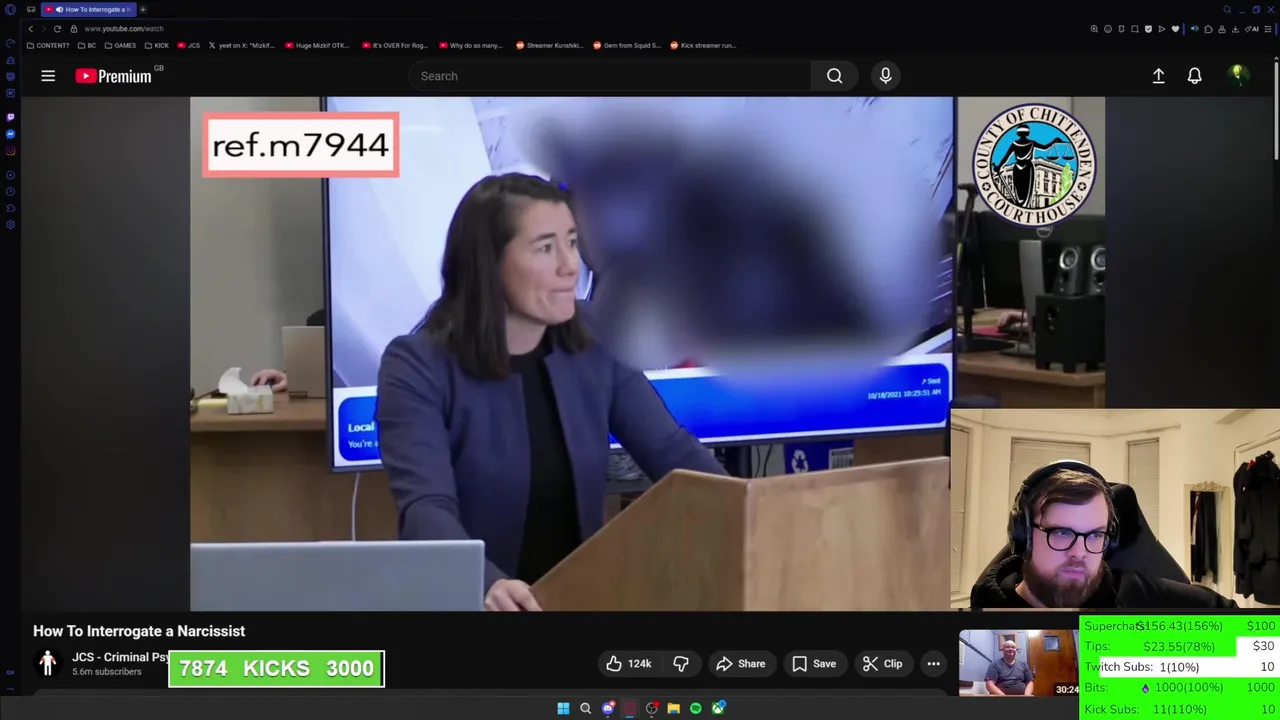1280x720 pixels.
Task: Save the video to a playlist
Action: (x=814, y=664)
